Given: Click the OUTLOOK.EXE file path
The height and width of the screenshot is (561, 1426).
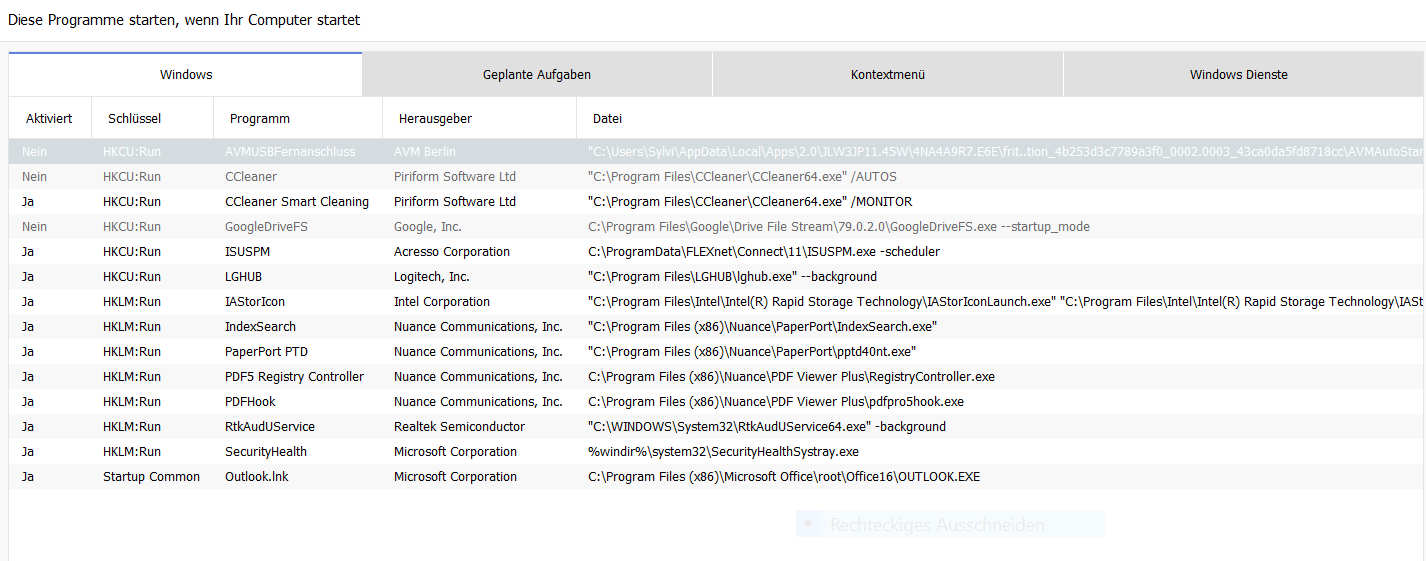Looking at the screenshot, I should (784, 477).
